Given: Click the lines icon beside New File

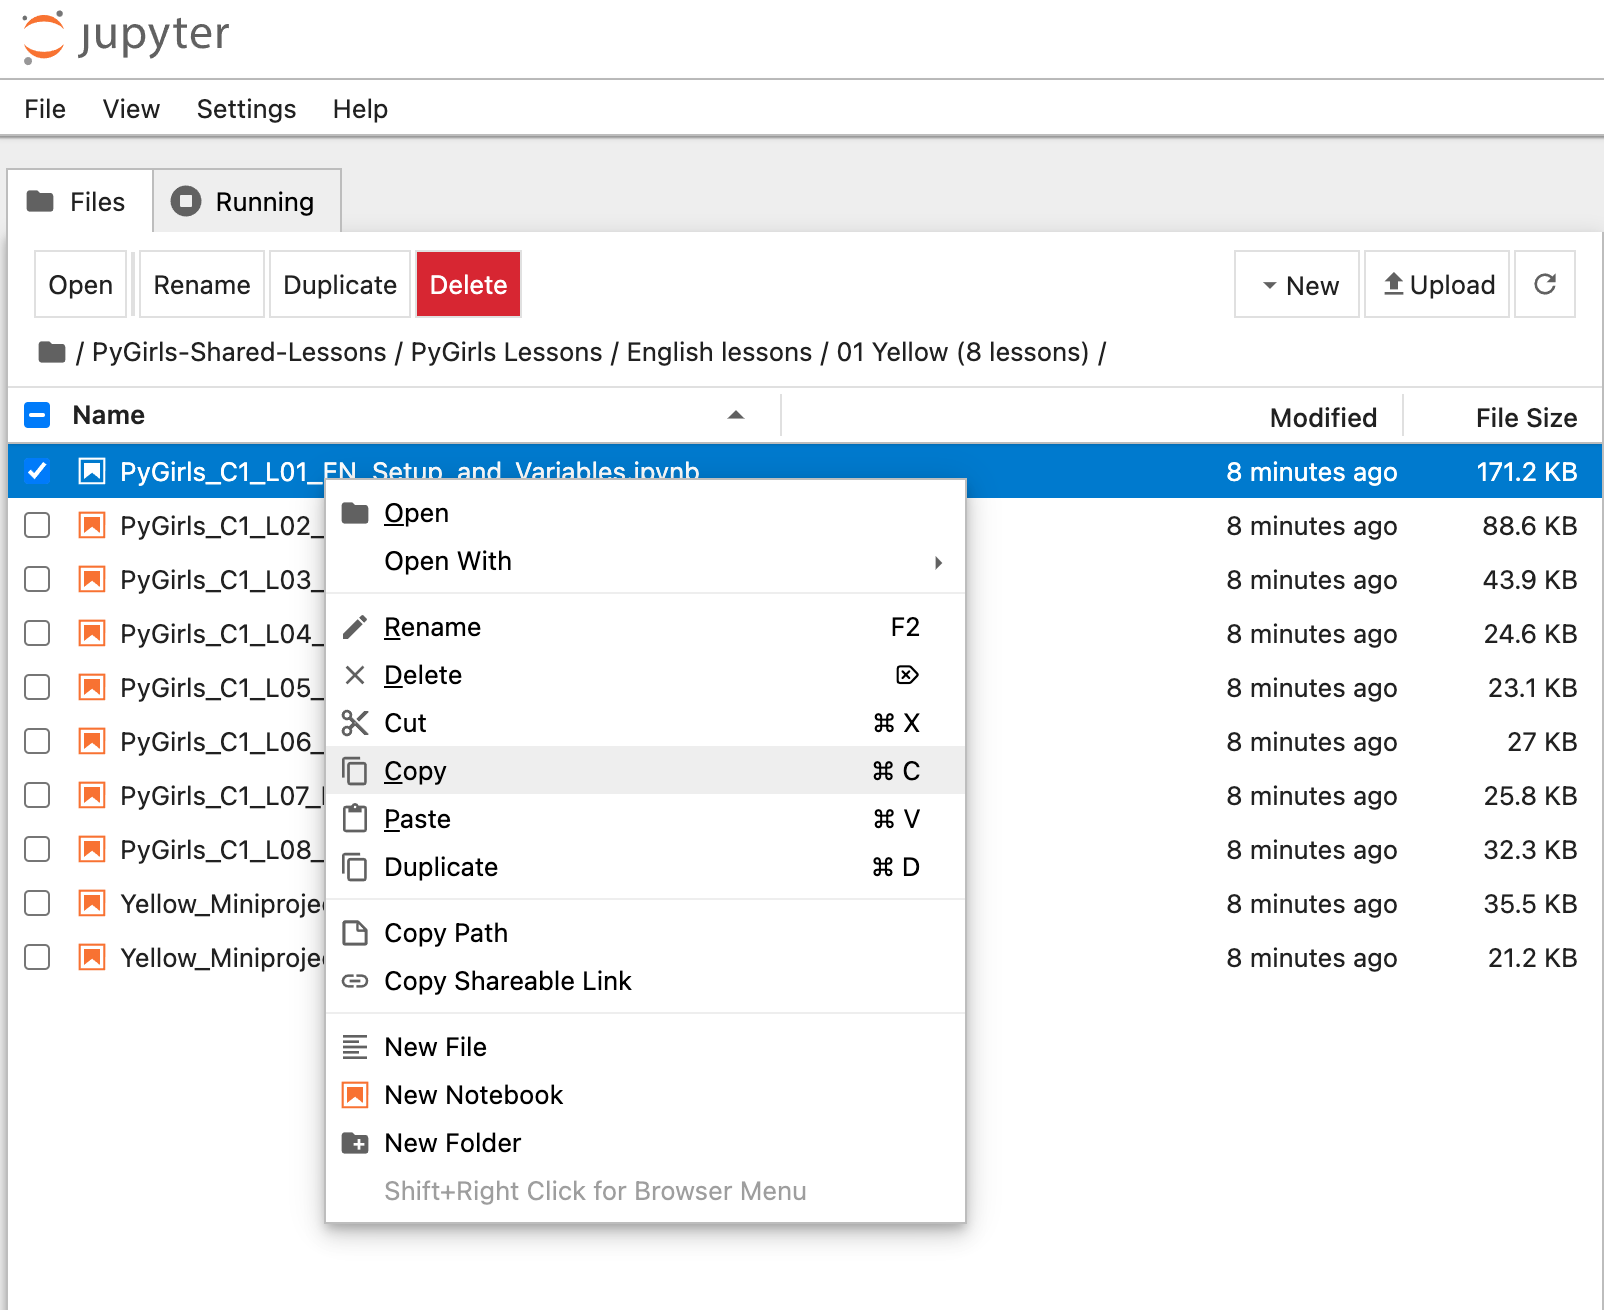Looking at the screenshot, I should coord(355,1047).
